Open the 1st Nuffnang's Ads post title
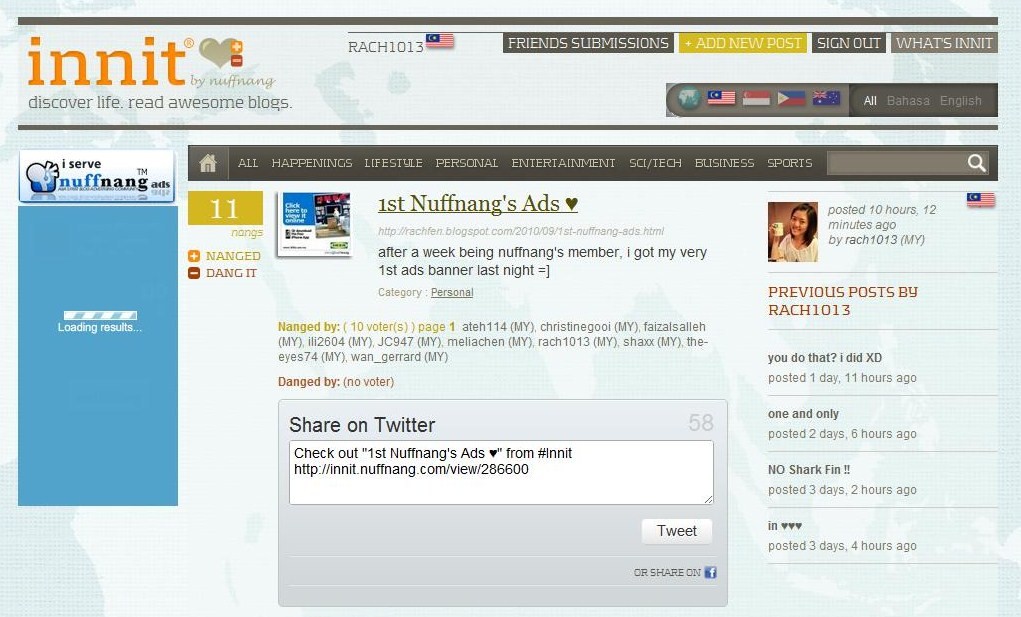The height and width of the screenshot is (617, 1021). pyautogui.click(x=478, y=203)
